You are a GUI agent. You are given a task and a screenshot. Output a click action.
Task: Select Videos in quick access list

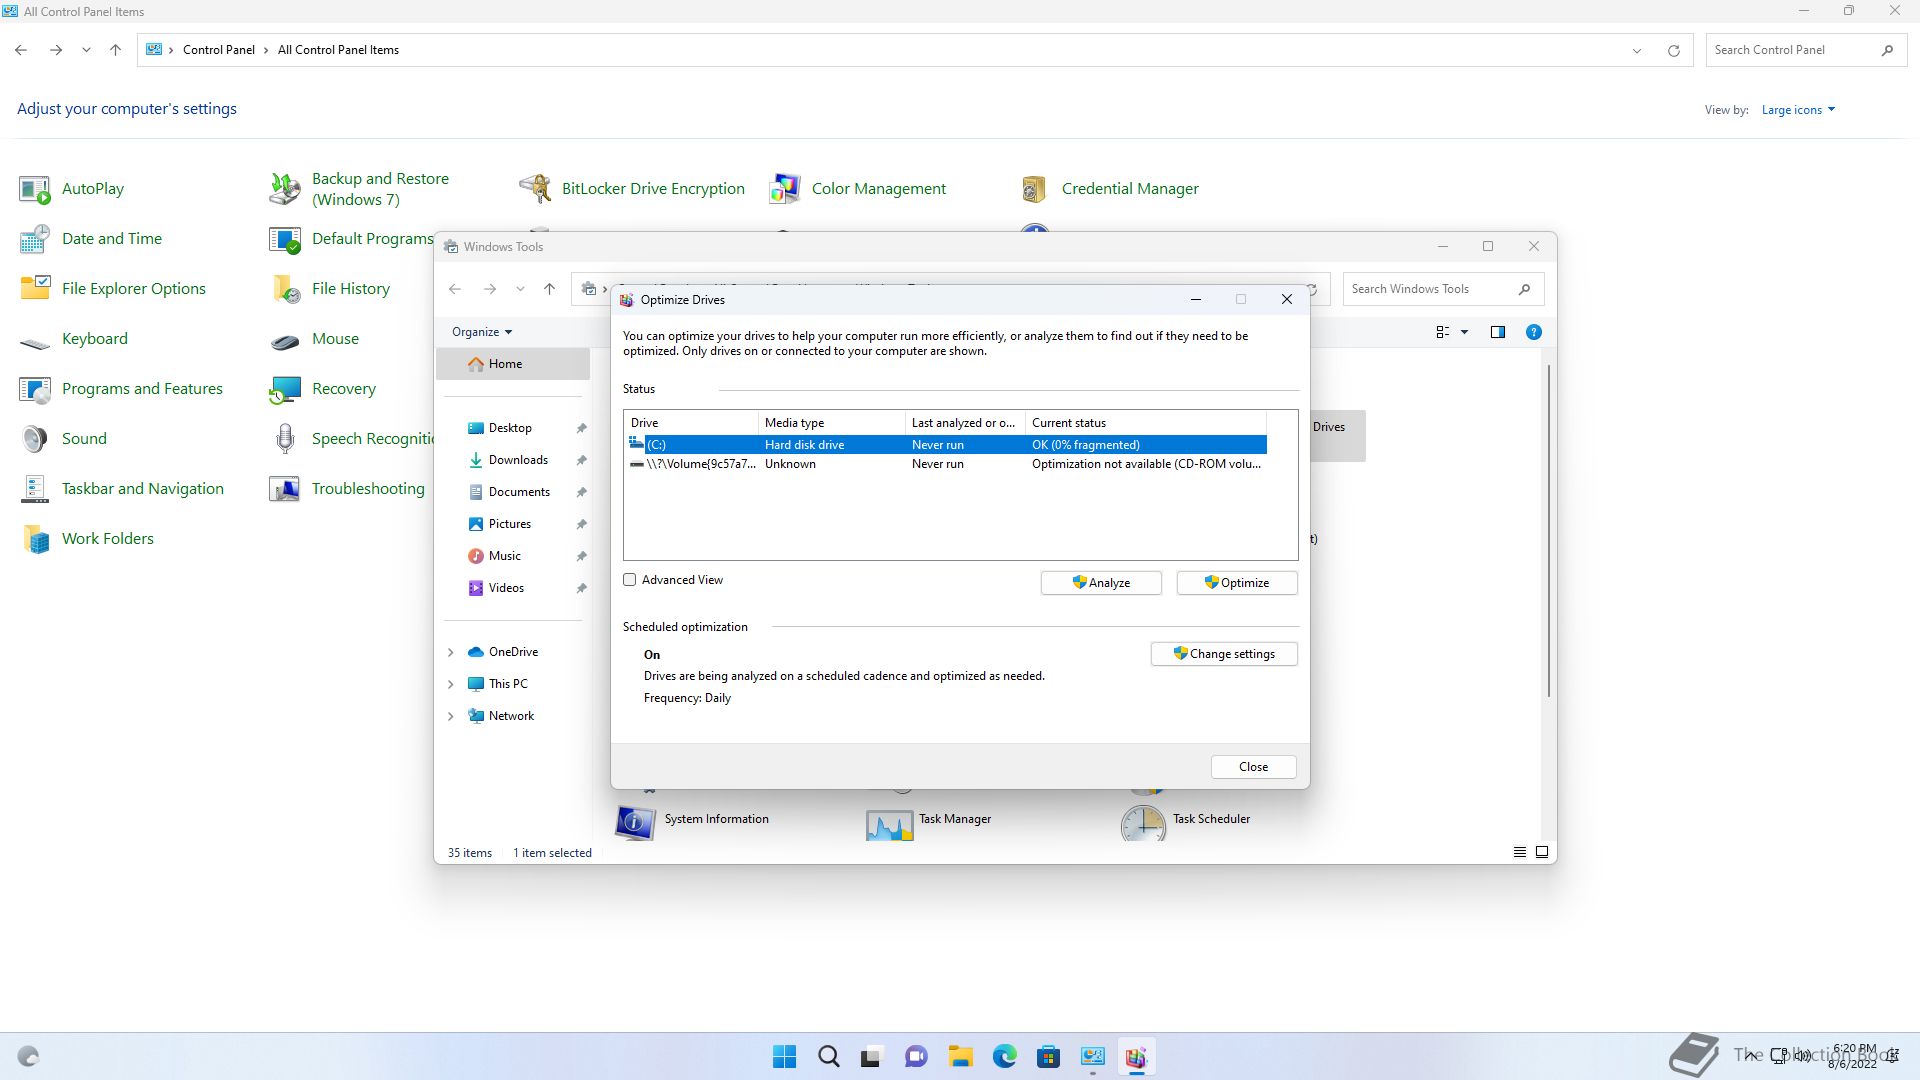(x=506, y=588)
